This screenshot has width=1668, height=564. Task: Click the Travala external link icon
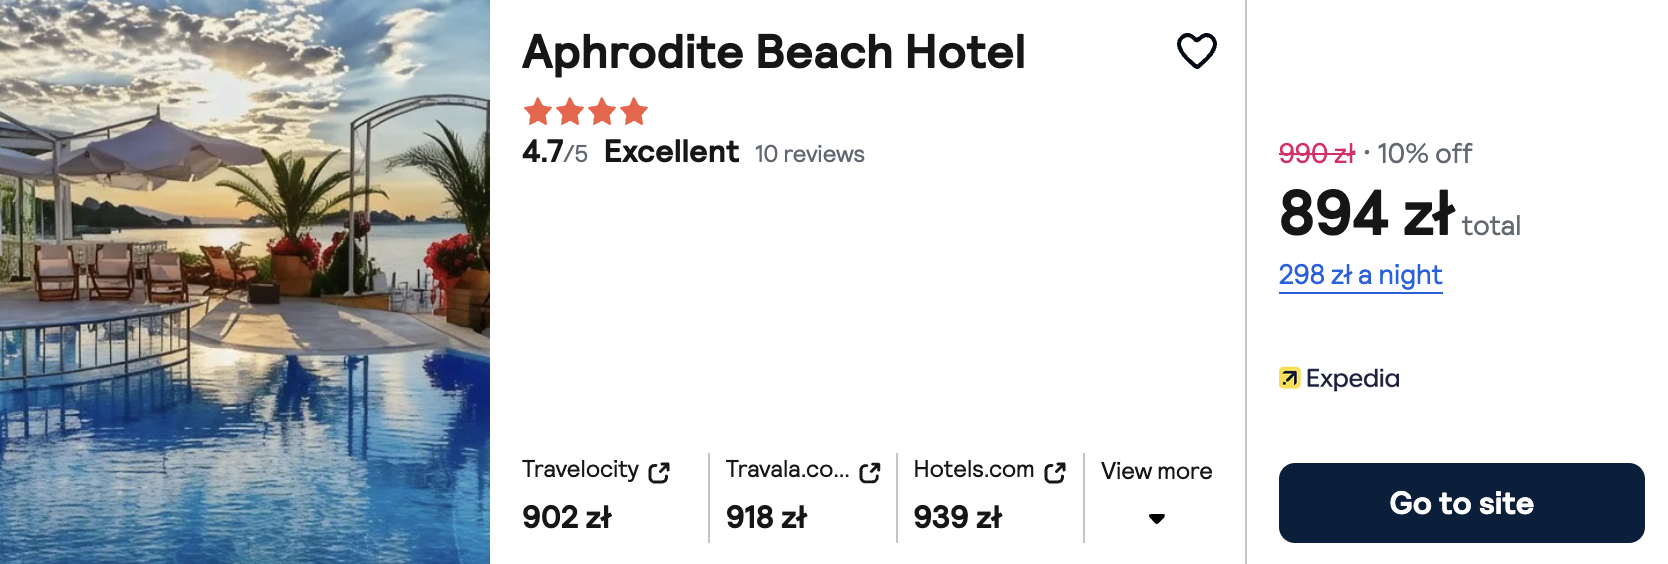click(870, 472)
